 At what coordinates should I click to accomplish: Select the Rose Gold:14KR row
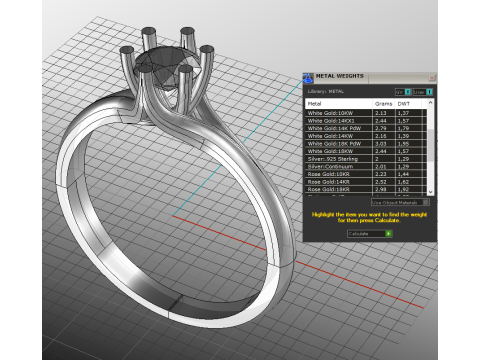pyautogui.click(x=366, y=182)
